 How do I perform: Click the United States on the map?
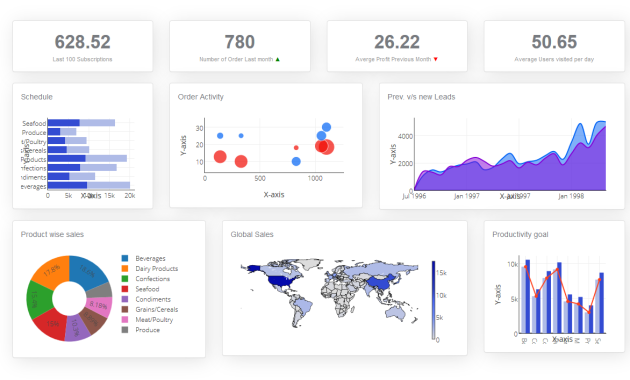tap(281, 280)
